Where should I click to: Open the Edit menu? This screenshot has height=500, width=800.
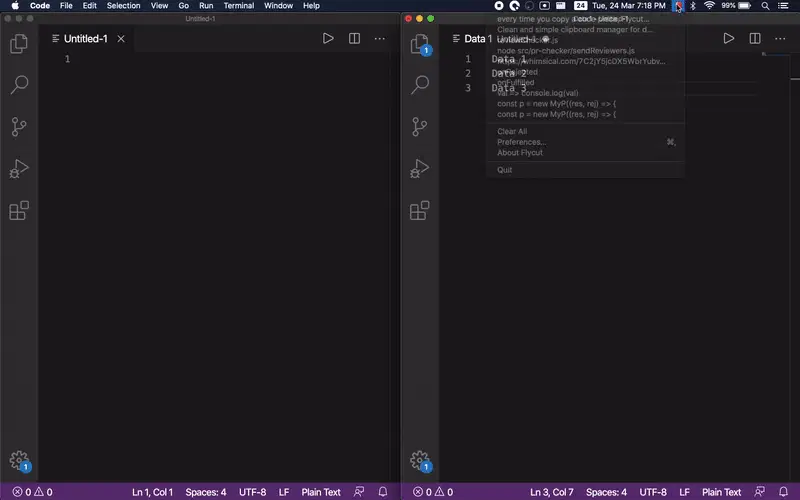click(89, 6)
